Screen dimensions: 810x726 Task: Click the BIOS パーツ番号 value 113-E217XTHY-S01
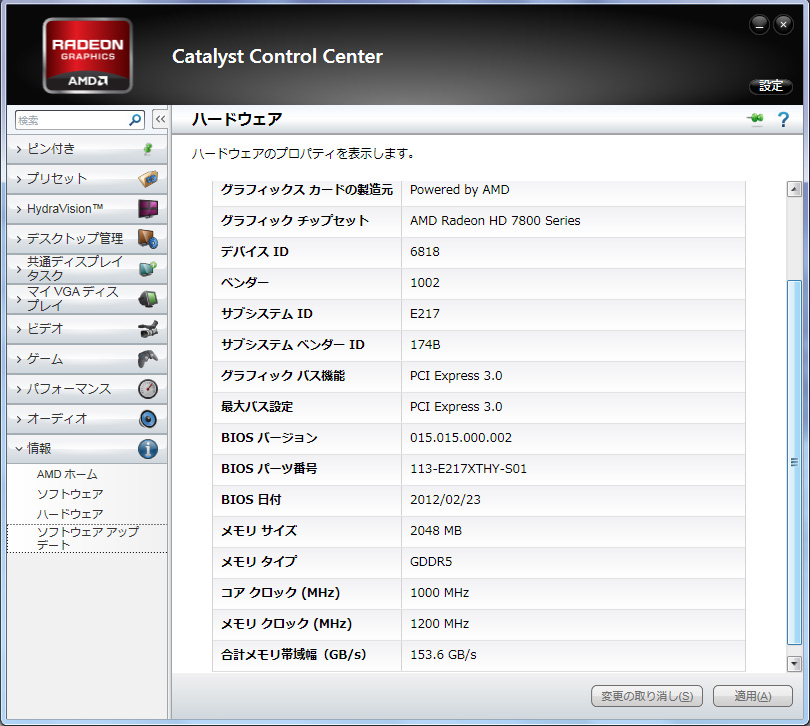coord(468,469)
